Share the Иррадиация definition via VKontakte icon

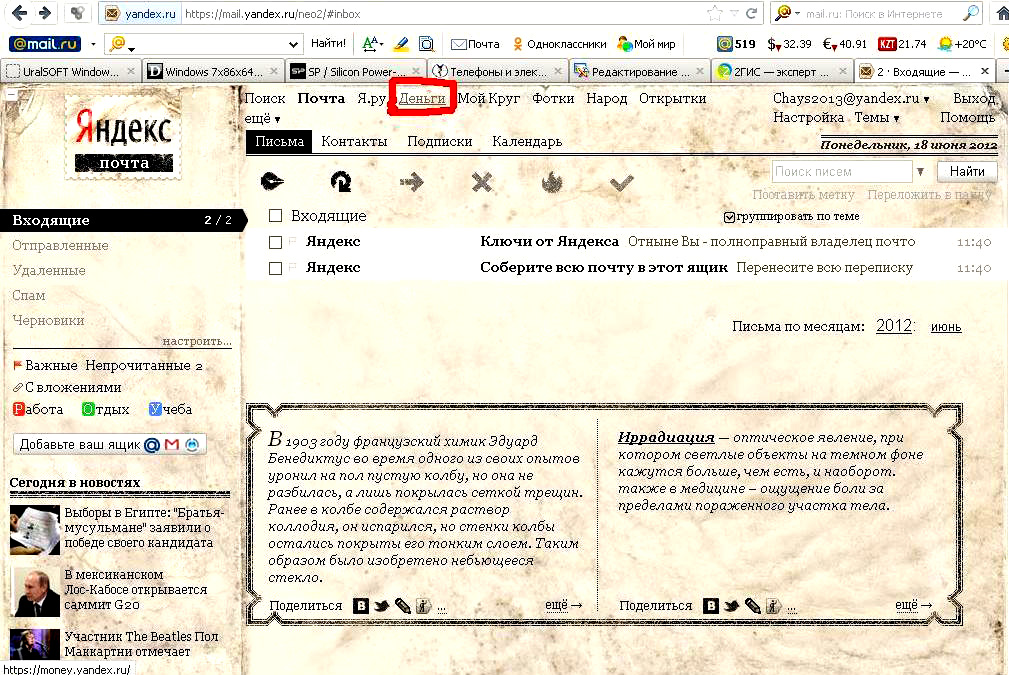710,606
